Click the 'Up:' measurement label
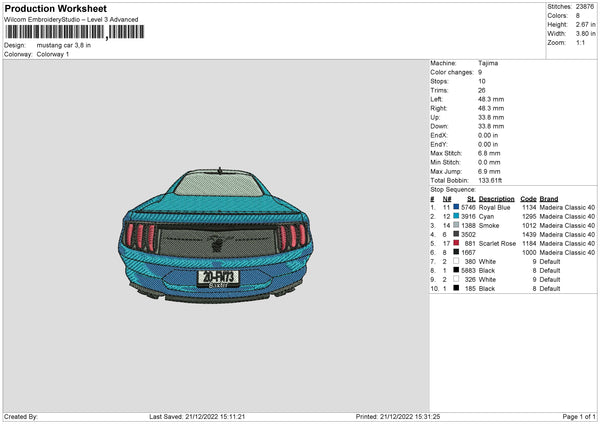The height and width of the screenshot is (424, 600). (435, 117)
